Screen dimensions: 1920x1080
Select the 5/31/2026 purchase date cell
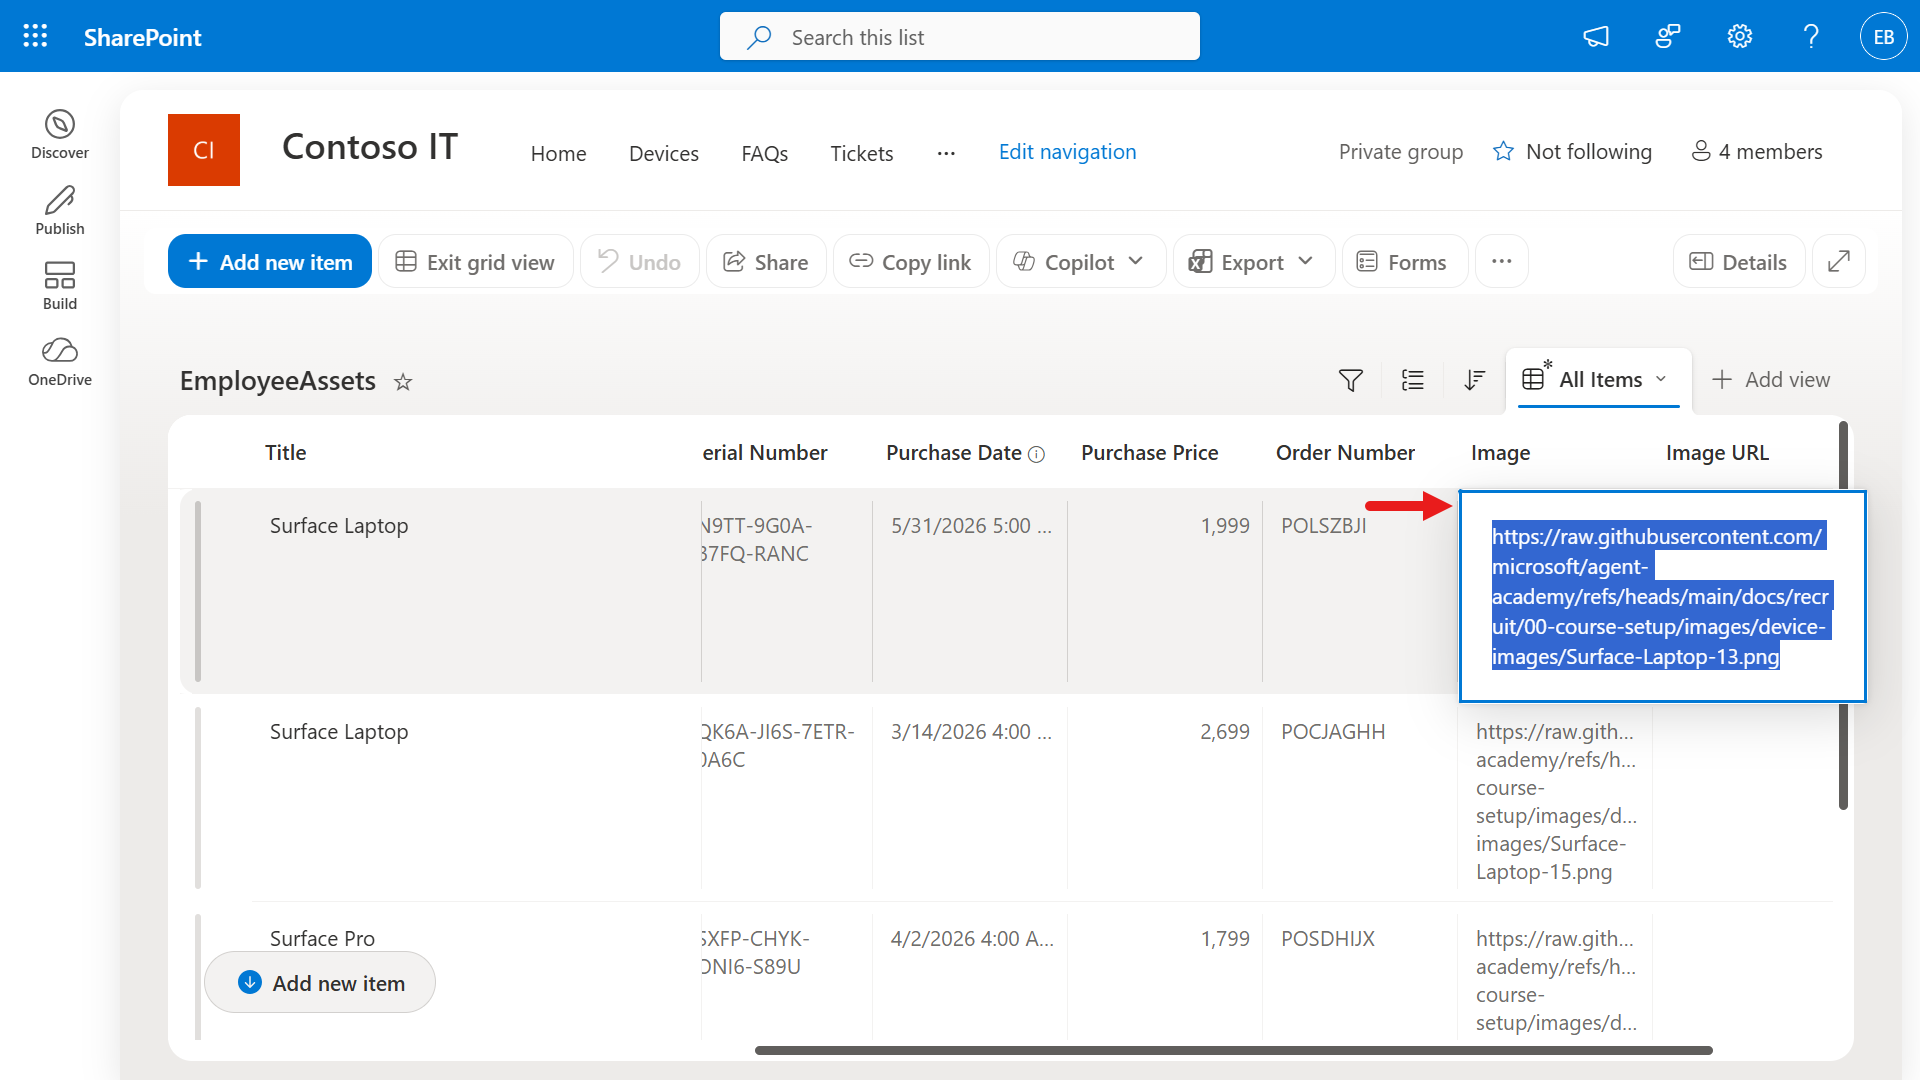point(970,591)
